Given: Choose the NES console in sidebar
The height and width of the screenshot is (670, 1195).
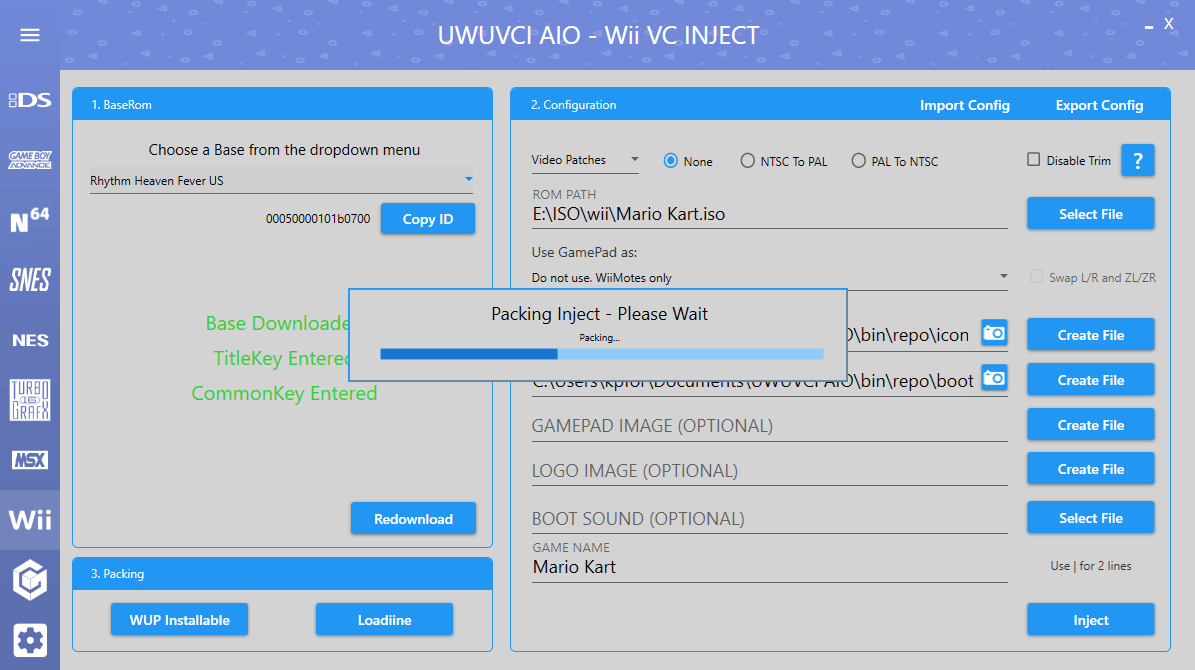Looking at the screenshot, I should (x=30, y=341).
